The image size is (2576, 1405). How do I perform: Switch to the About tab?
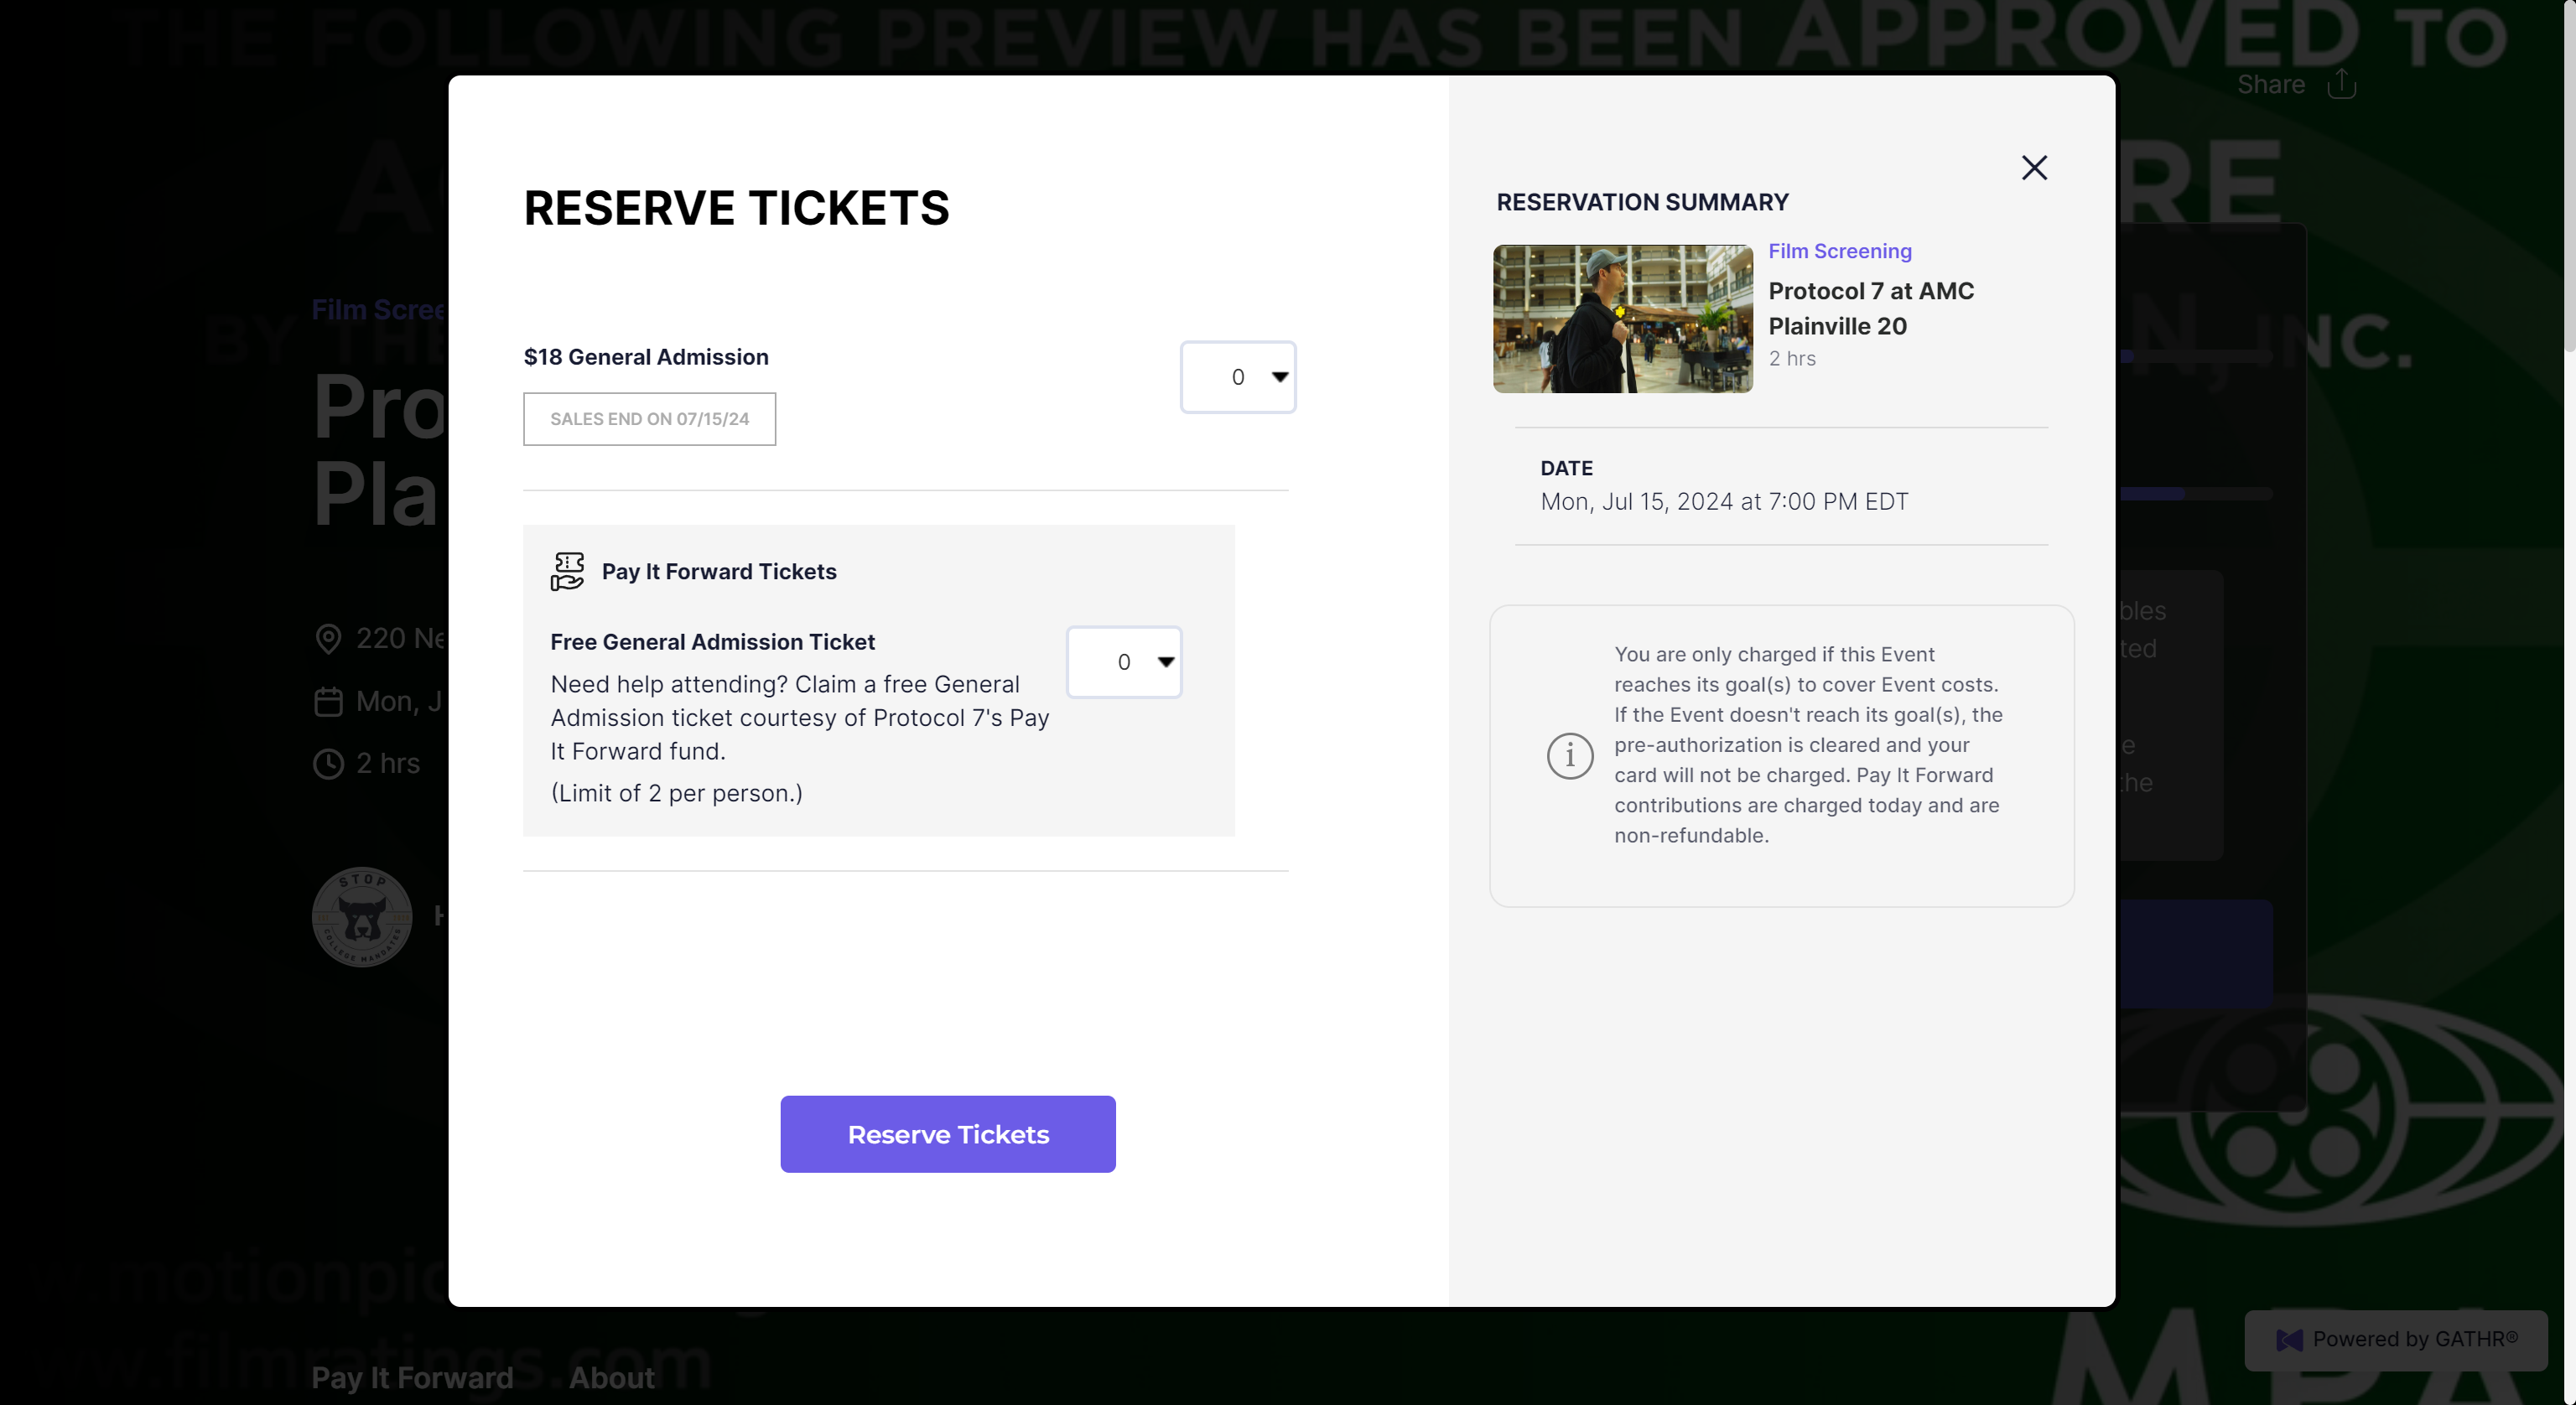pyautogui.click(x=612, y=1377)
